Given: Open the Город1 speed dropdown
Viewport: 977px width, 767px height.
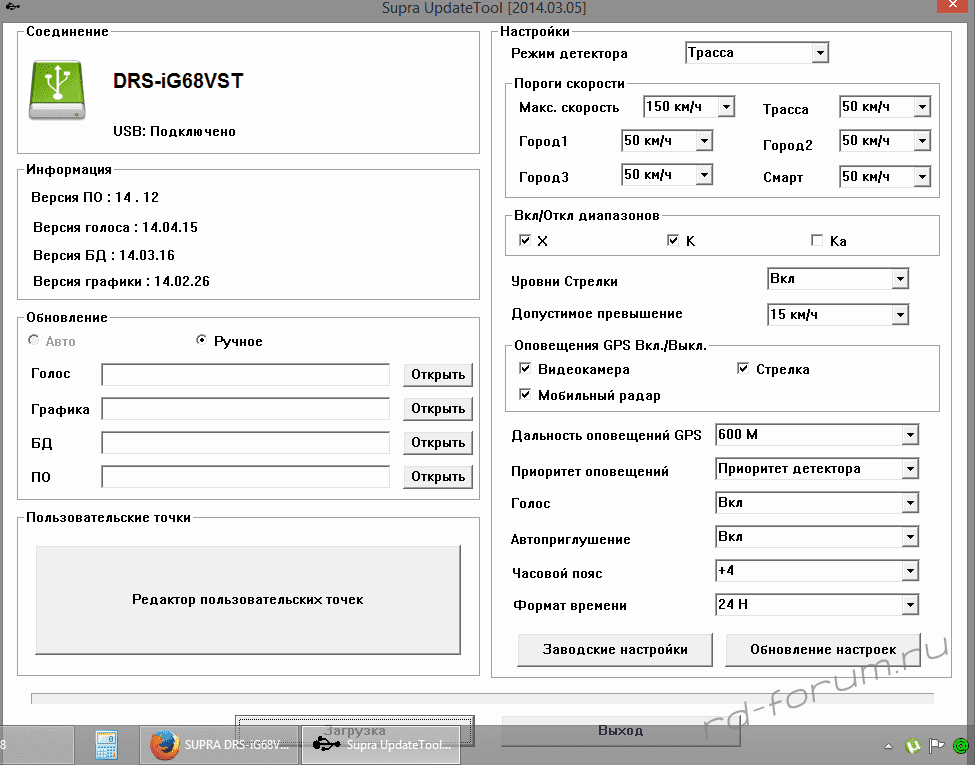Looking at the screenshot, I should [667, 141].
